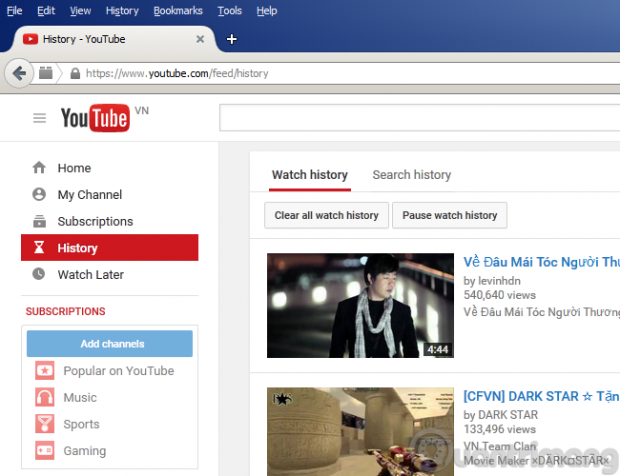Switch to the Watch history tab

click(310, 175)
